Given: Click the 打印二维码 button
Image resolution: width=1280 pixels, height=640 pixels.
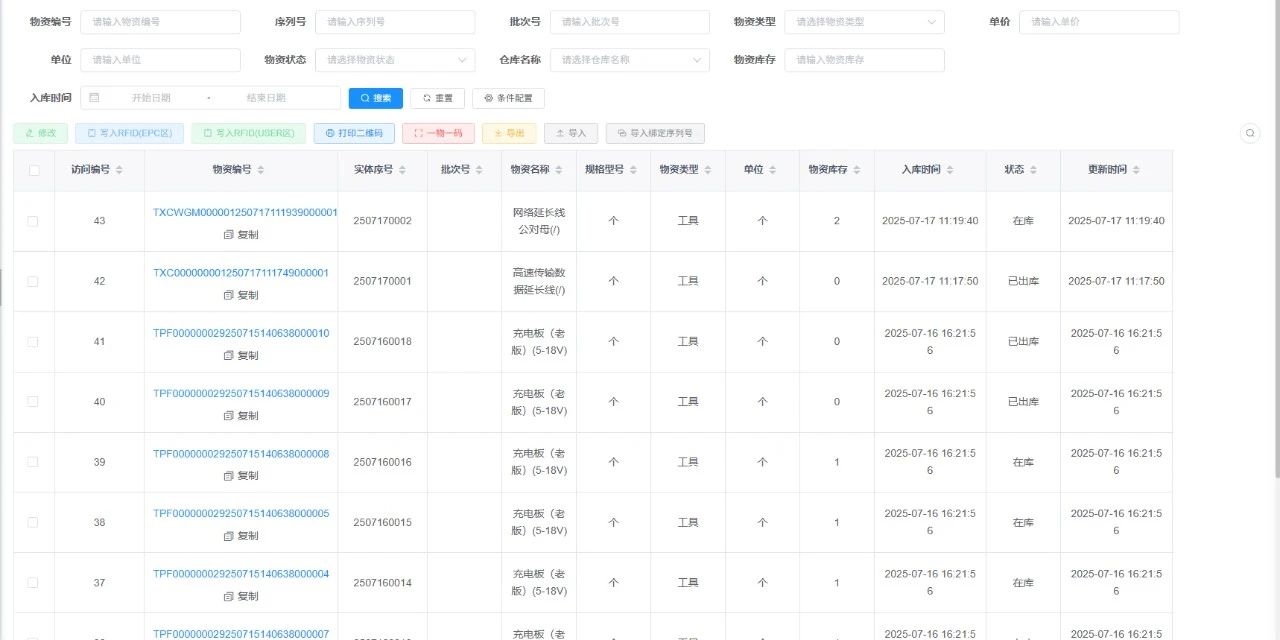Looking at the screenshot, I should [354, 133].
